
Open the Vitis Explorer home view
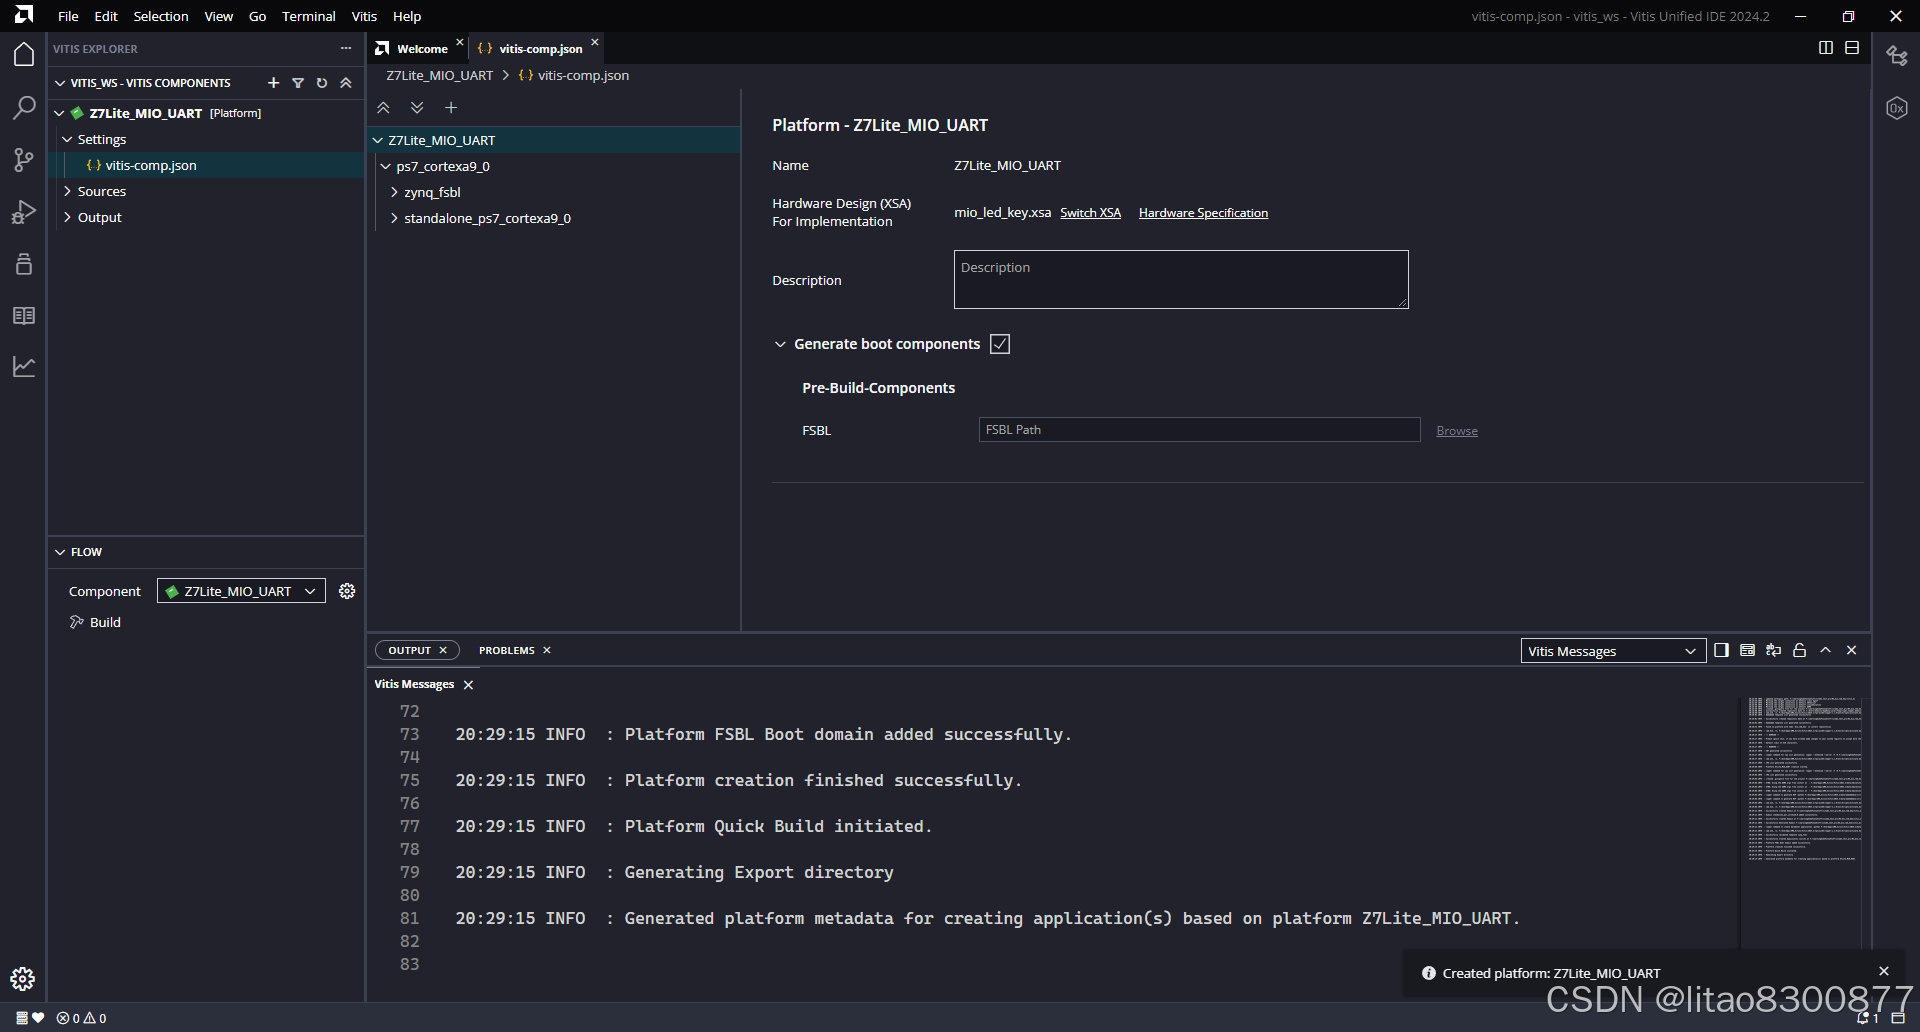click(24, 55)
